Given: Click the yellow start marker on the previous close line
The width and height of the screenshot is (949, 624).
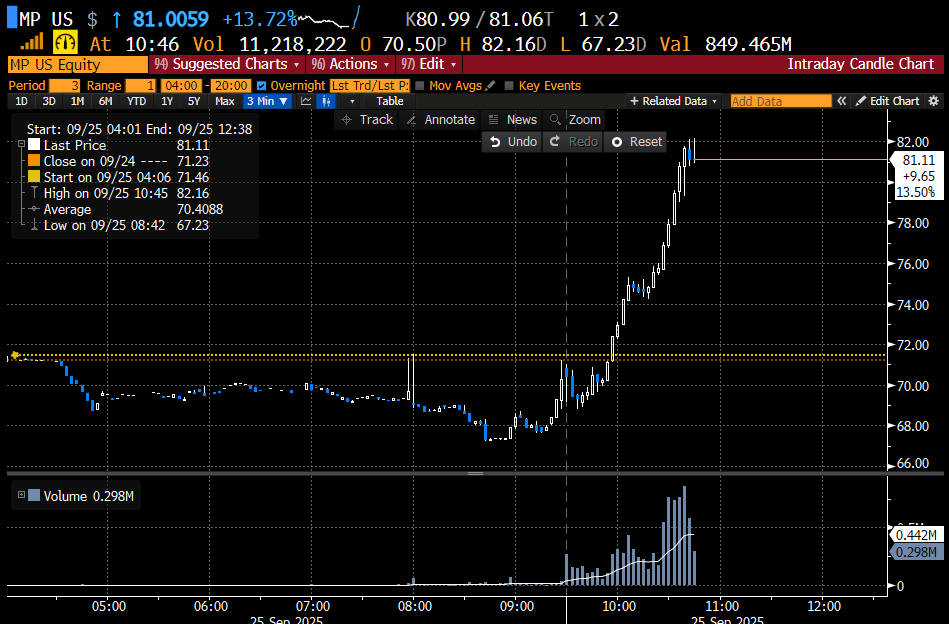Looking at the screenshot, I should click(15, 355).
